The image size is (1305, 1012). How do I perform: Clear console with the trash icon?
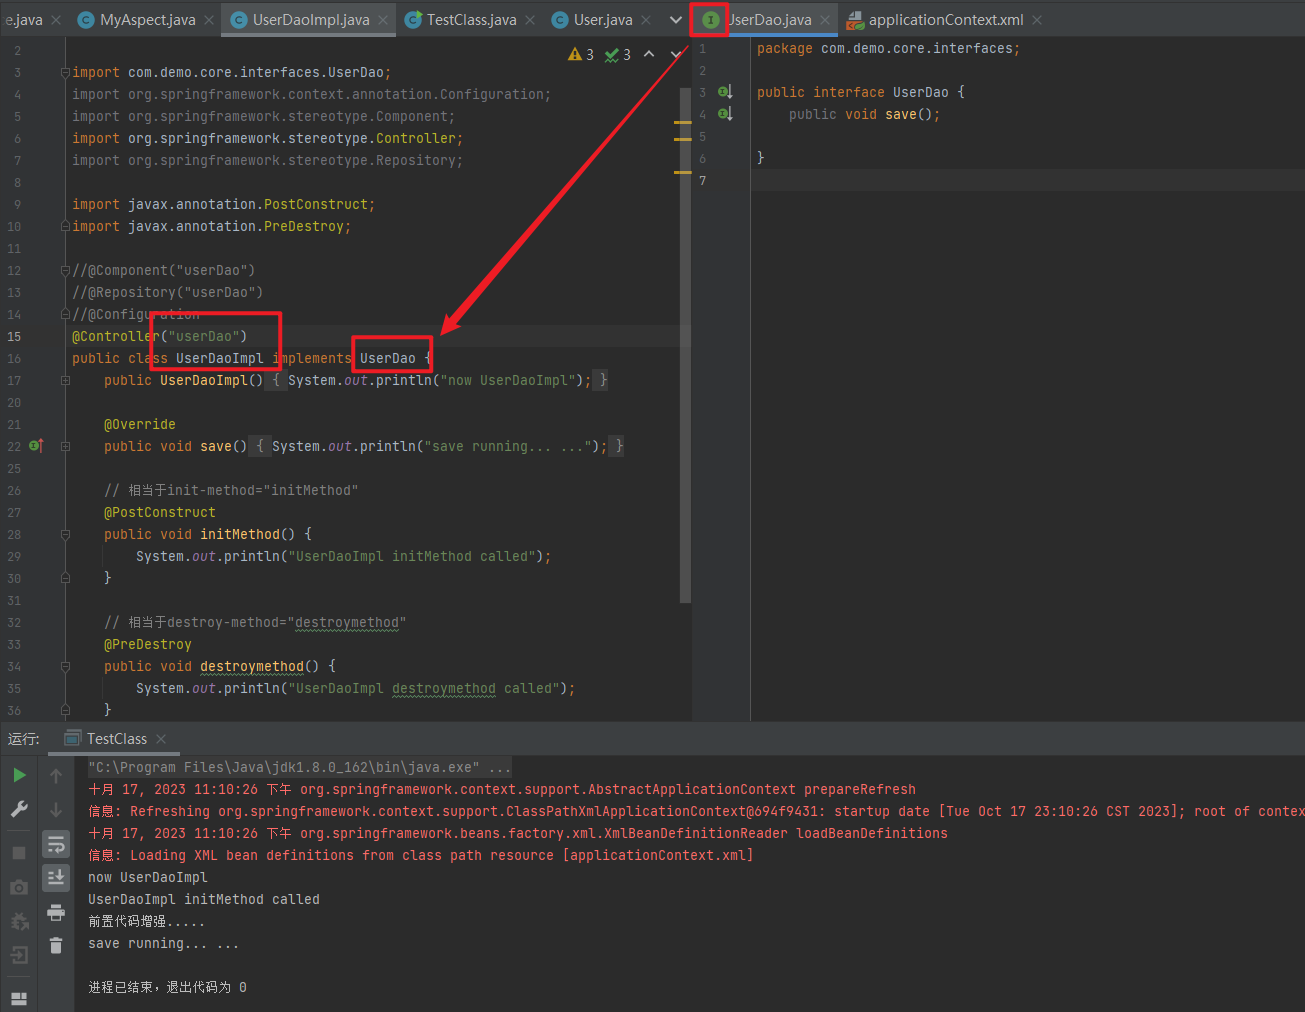click(56, 945)
